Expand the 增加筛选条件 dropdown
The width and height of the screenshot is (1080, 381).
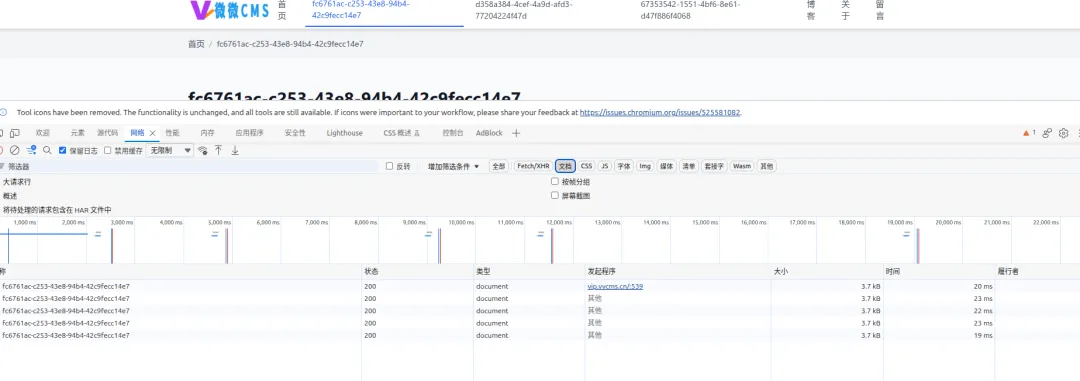(453, 166)
